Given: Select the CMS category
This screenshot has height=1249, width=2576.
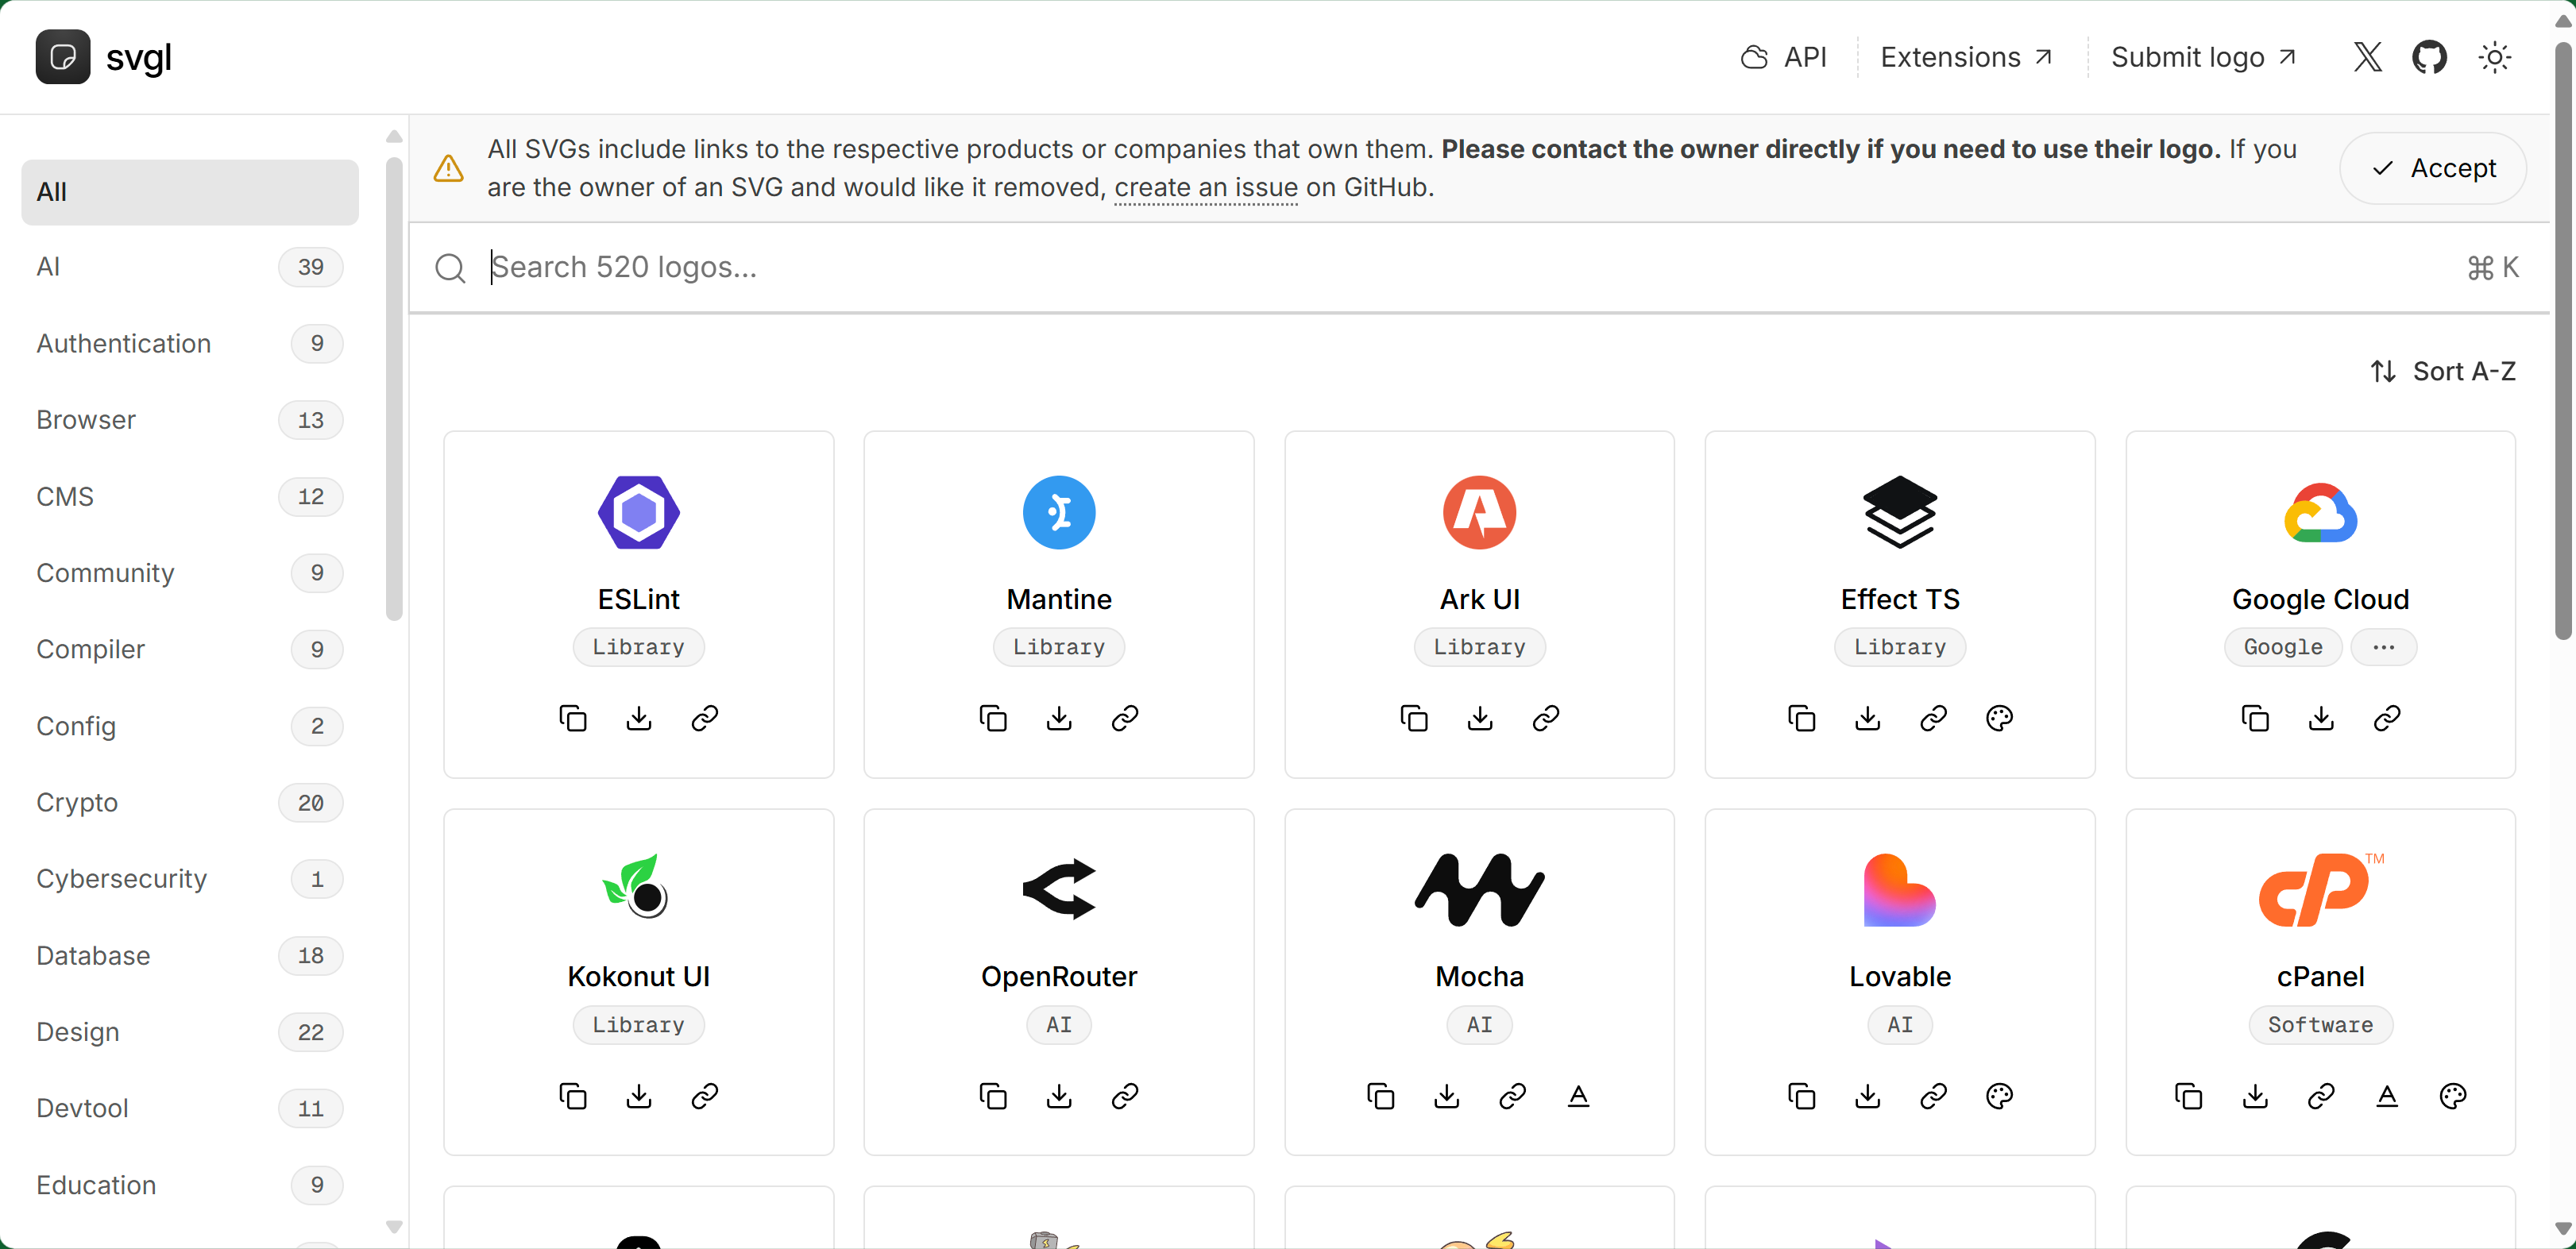Looking at the screenshot, I should coord(190,496).
